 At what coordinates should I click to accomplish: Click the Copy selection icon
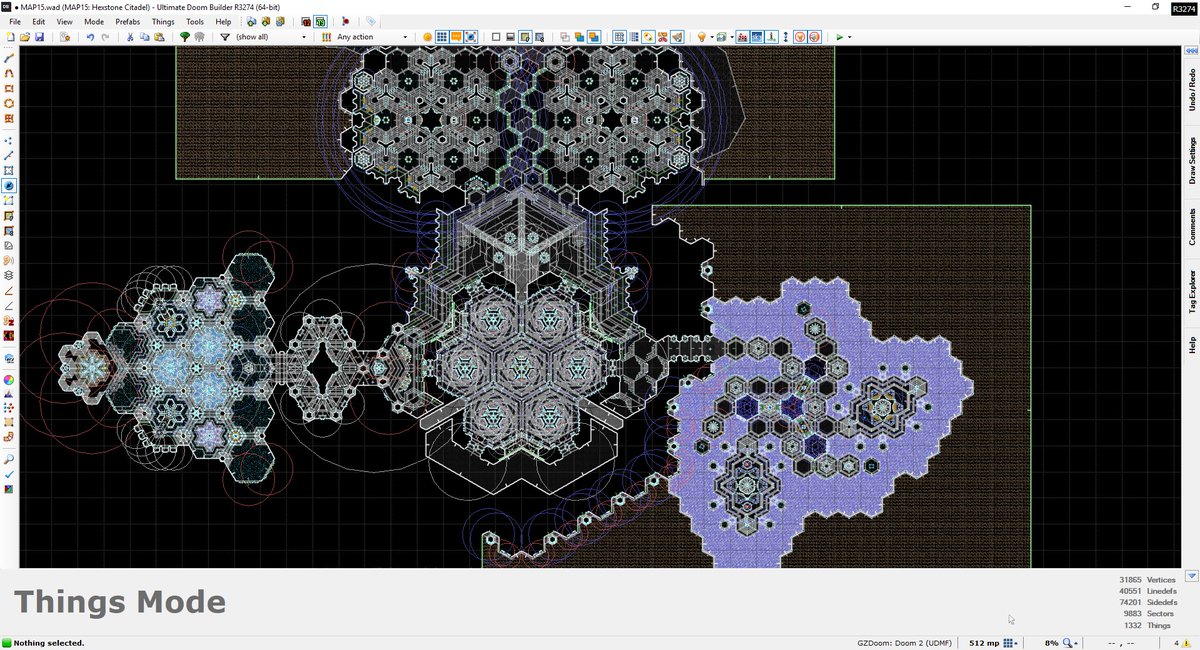tap(144, 37)
